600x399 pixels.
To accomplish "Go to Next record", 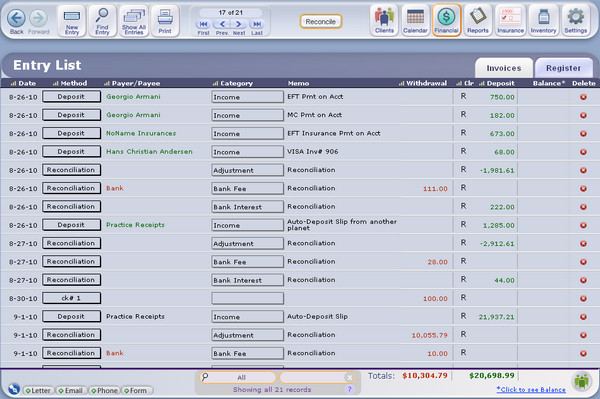I will pos(239,24).
